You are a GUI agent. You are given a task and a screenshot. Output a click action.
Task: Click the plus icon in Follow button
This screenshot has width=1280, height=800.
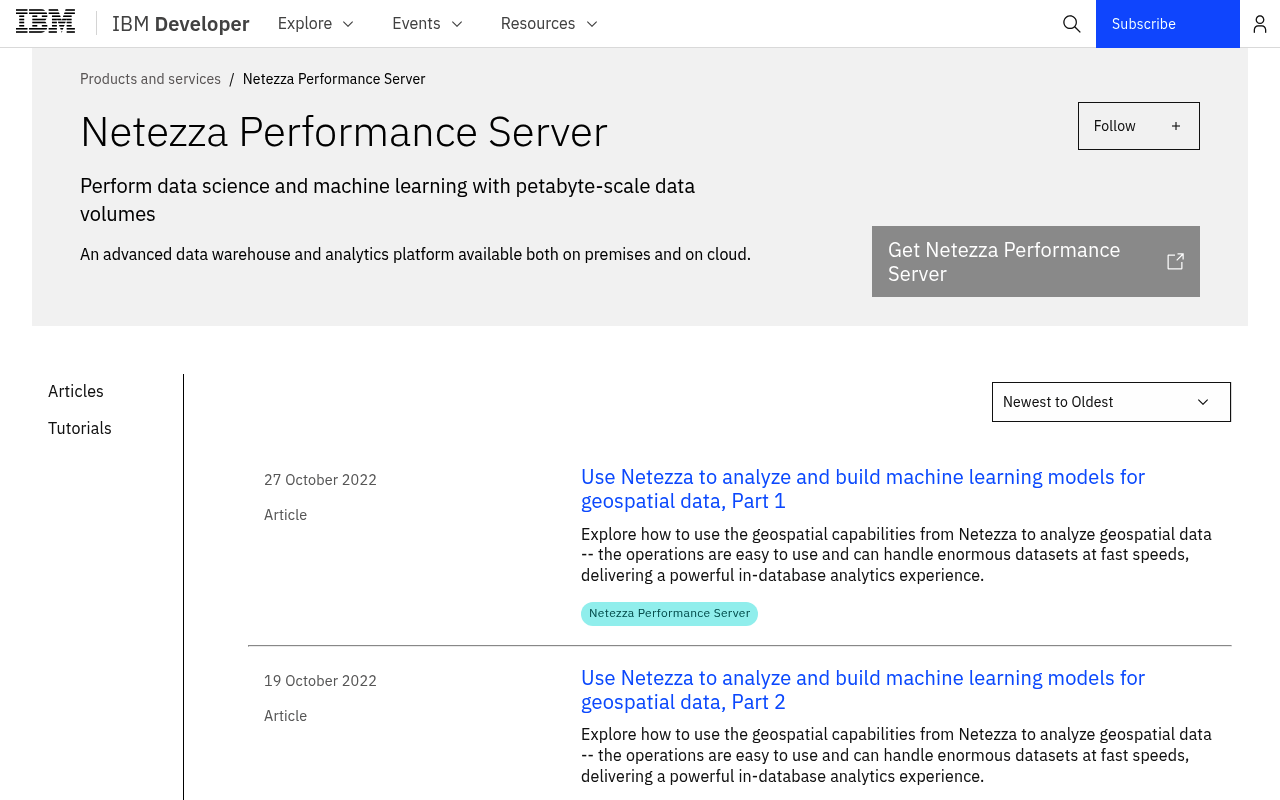pyautogui.click(x=1176, y=126)
